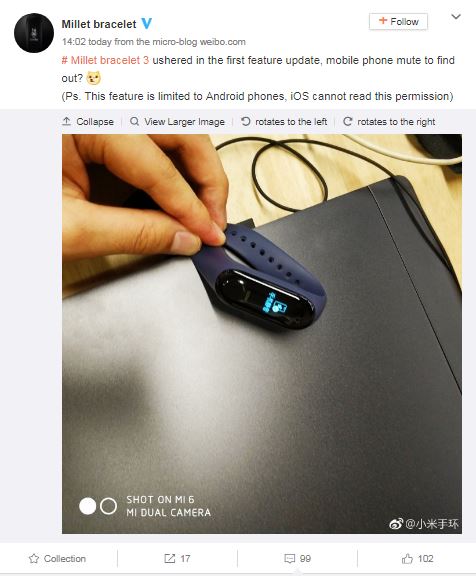The width and height of the screenshot is (476, 576).
Task: Add post to Collection with star
Action: coord(57,558)
